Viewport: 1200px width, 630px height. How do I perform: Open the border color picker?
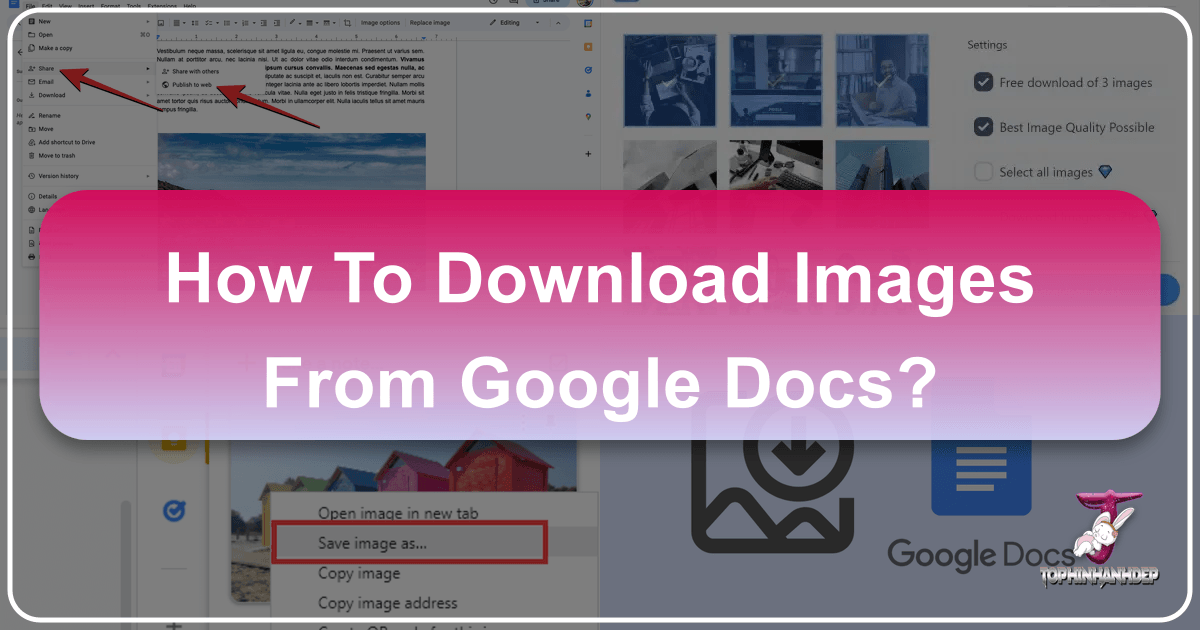pos(294,22)
